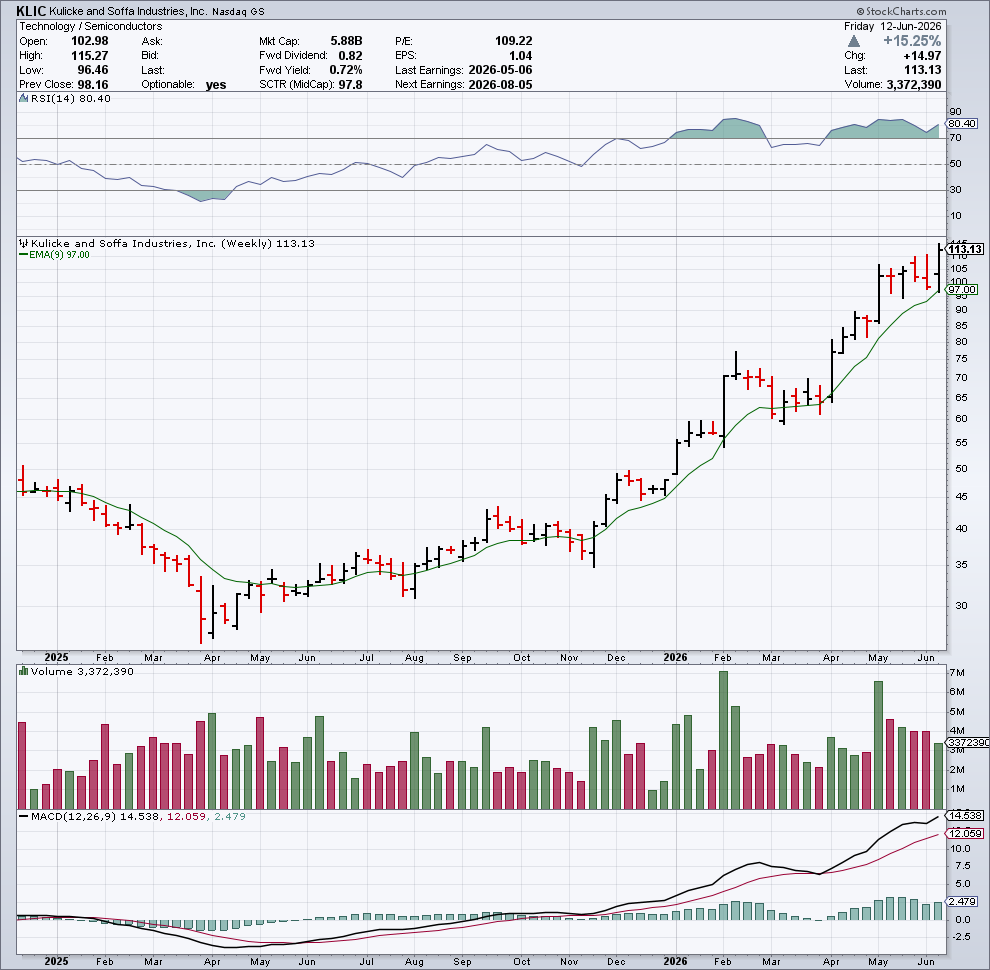Viewport: 990px width, 970px height.
Task: Click the P/E value 109.22
Action: [x=513, y=41]
